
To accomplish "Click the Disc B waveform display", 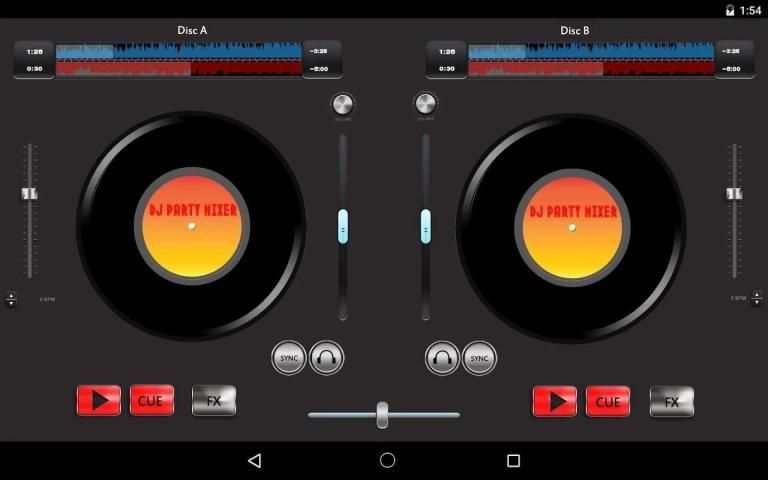I will click(x=591, y=59).
